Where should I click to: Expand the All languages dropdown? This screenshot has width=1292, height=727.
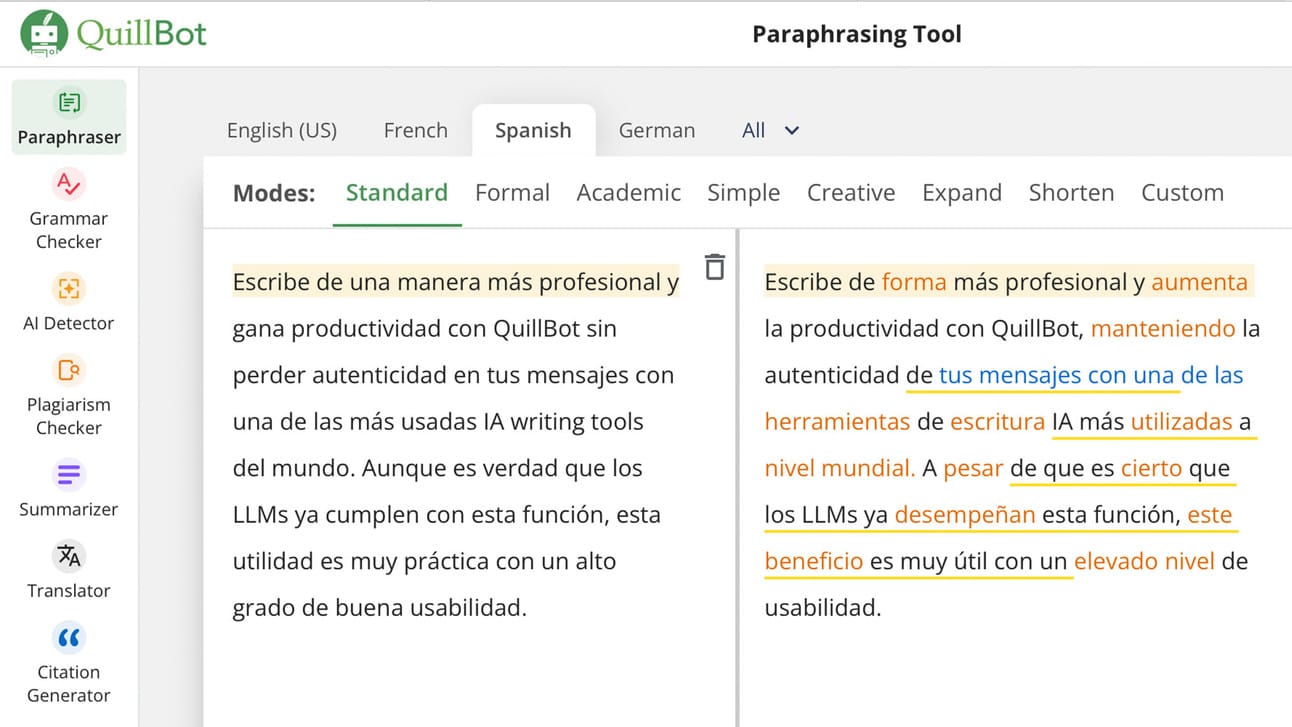pos(770,130)
